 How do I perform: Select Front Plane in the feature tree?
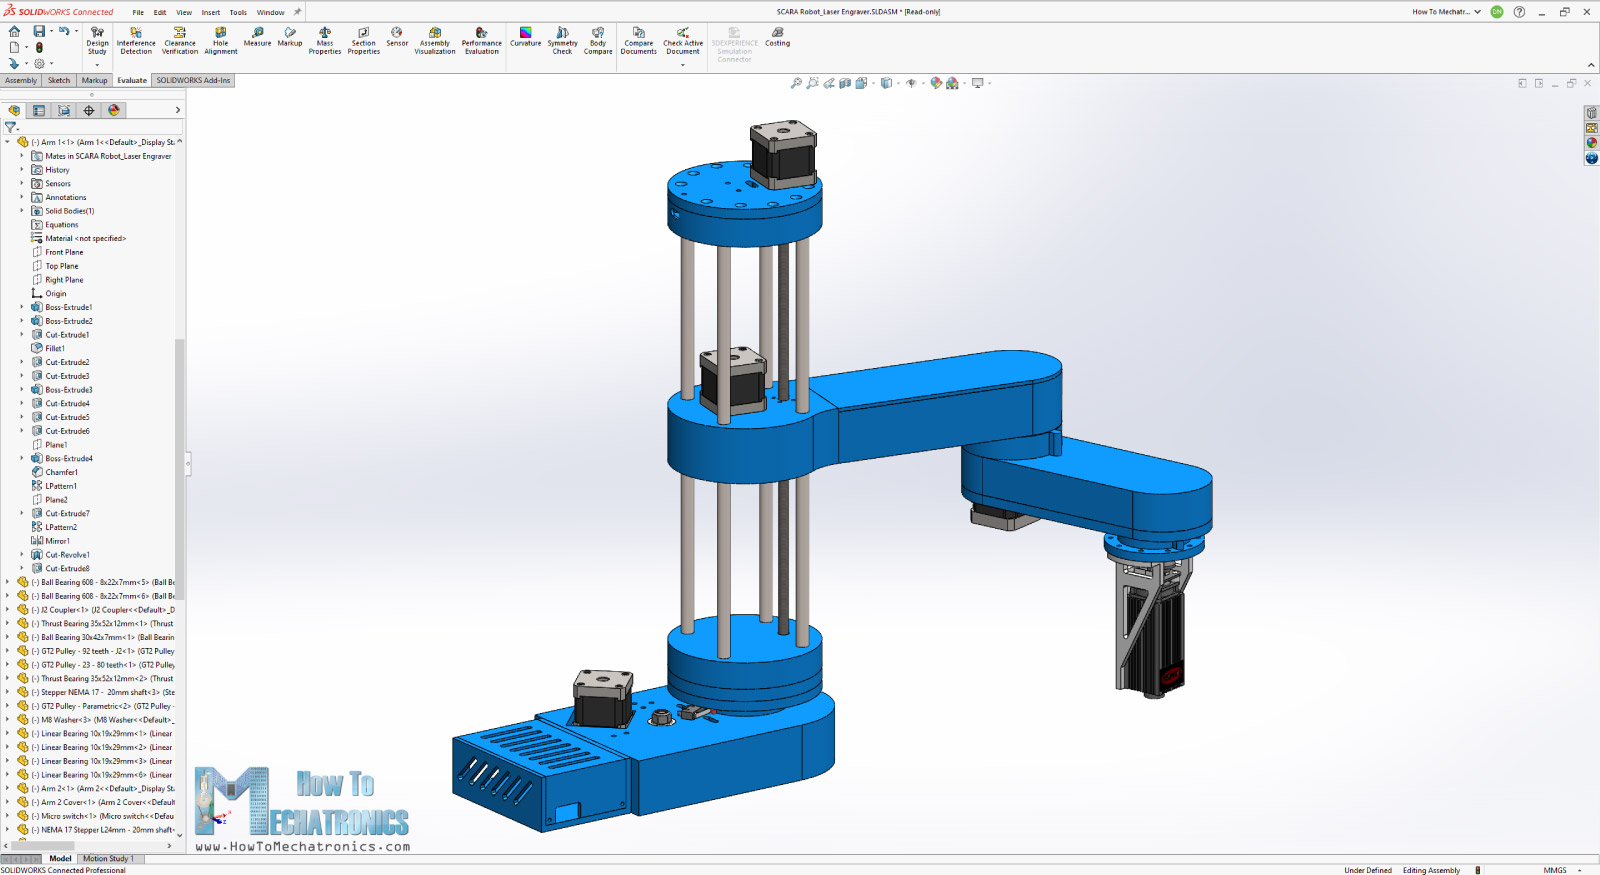pos(64,252)
